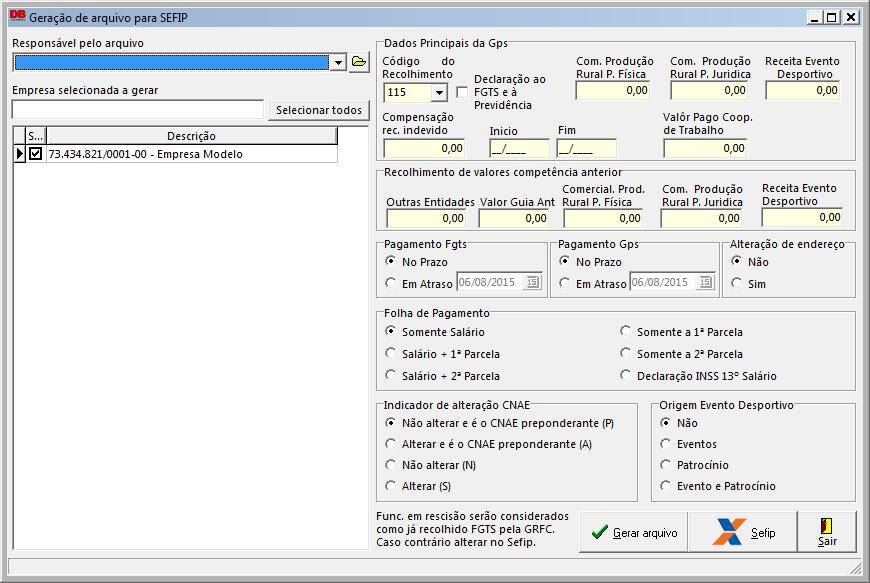Screen dimensions: 870x583
Task: Click the Outras Entidades value field
Action: [x=426, y=218]
